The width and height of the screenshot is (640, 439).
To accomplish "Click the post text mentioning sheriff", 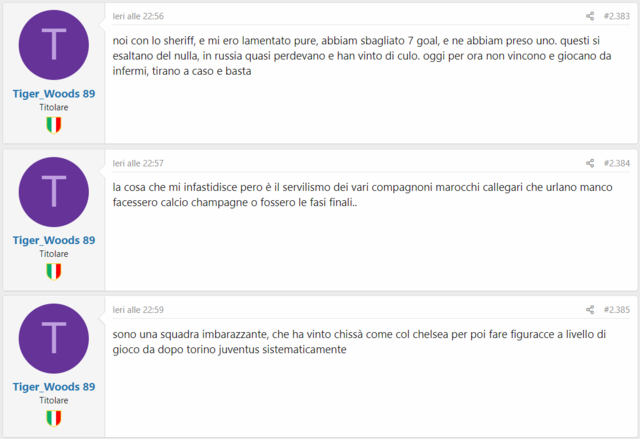I will coord(362,56).
